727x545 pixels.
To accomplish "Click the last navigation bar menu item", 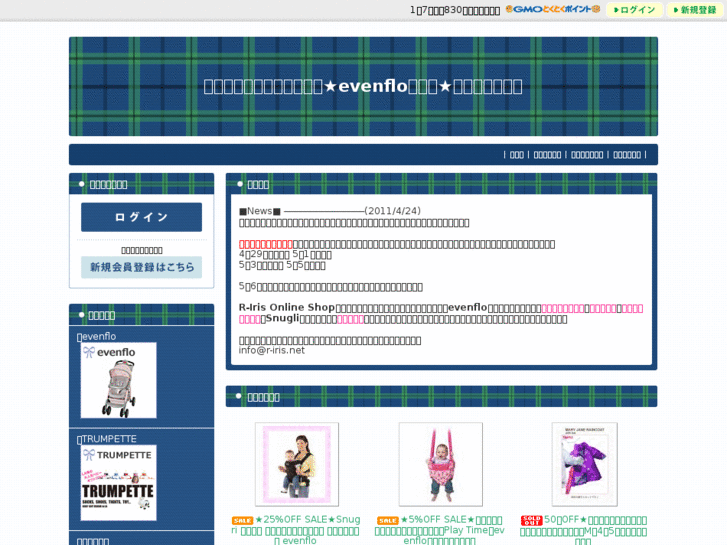I will 627,155.
